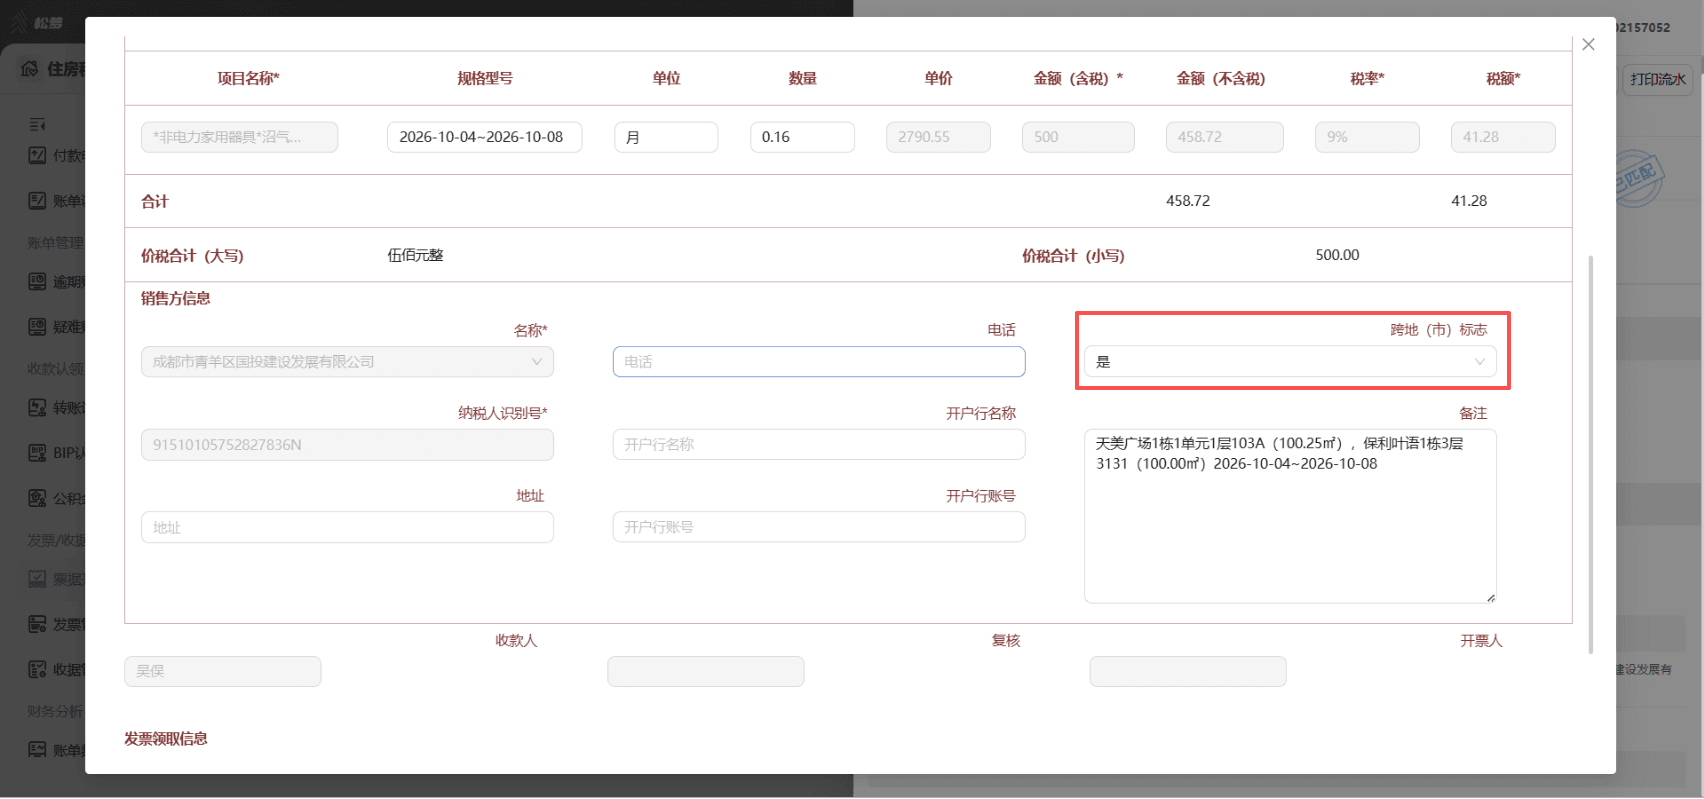Close the invoice dialog with the X
The image size is (1704, 799).
pos(1588,44)
